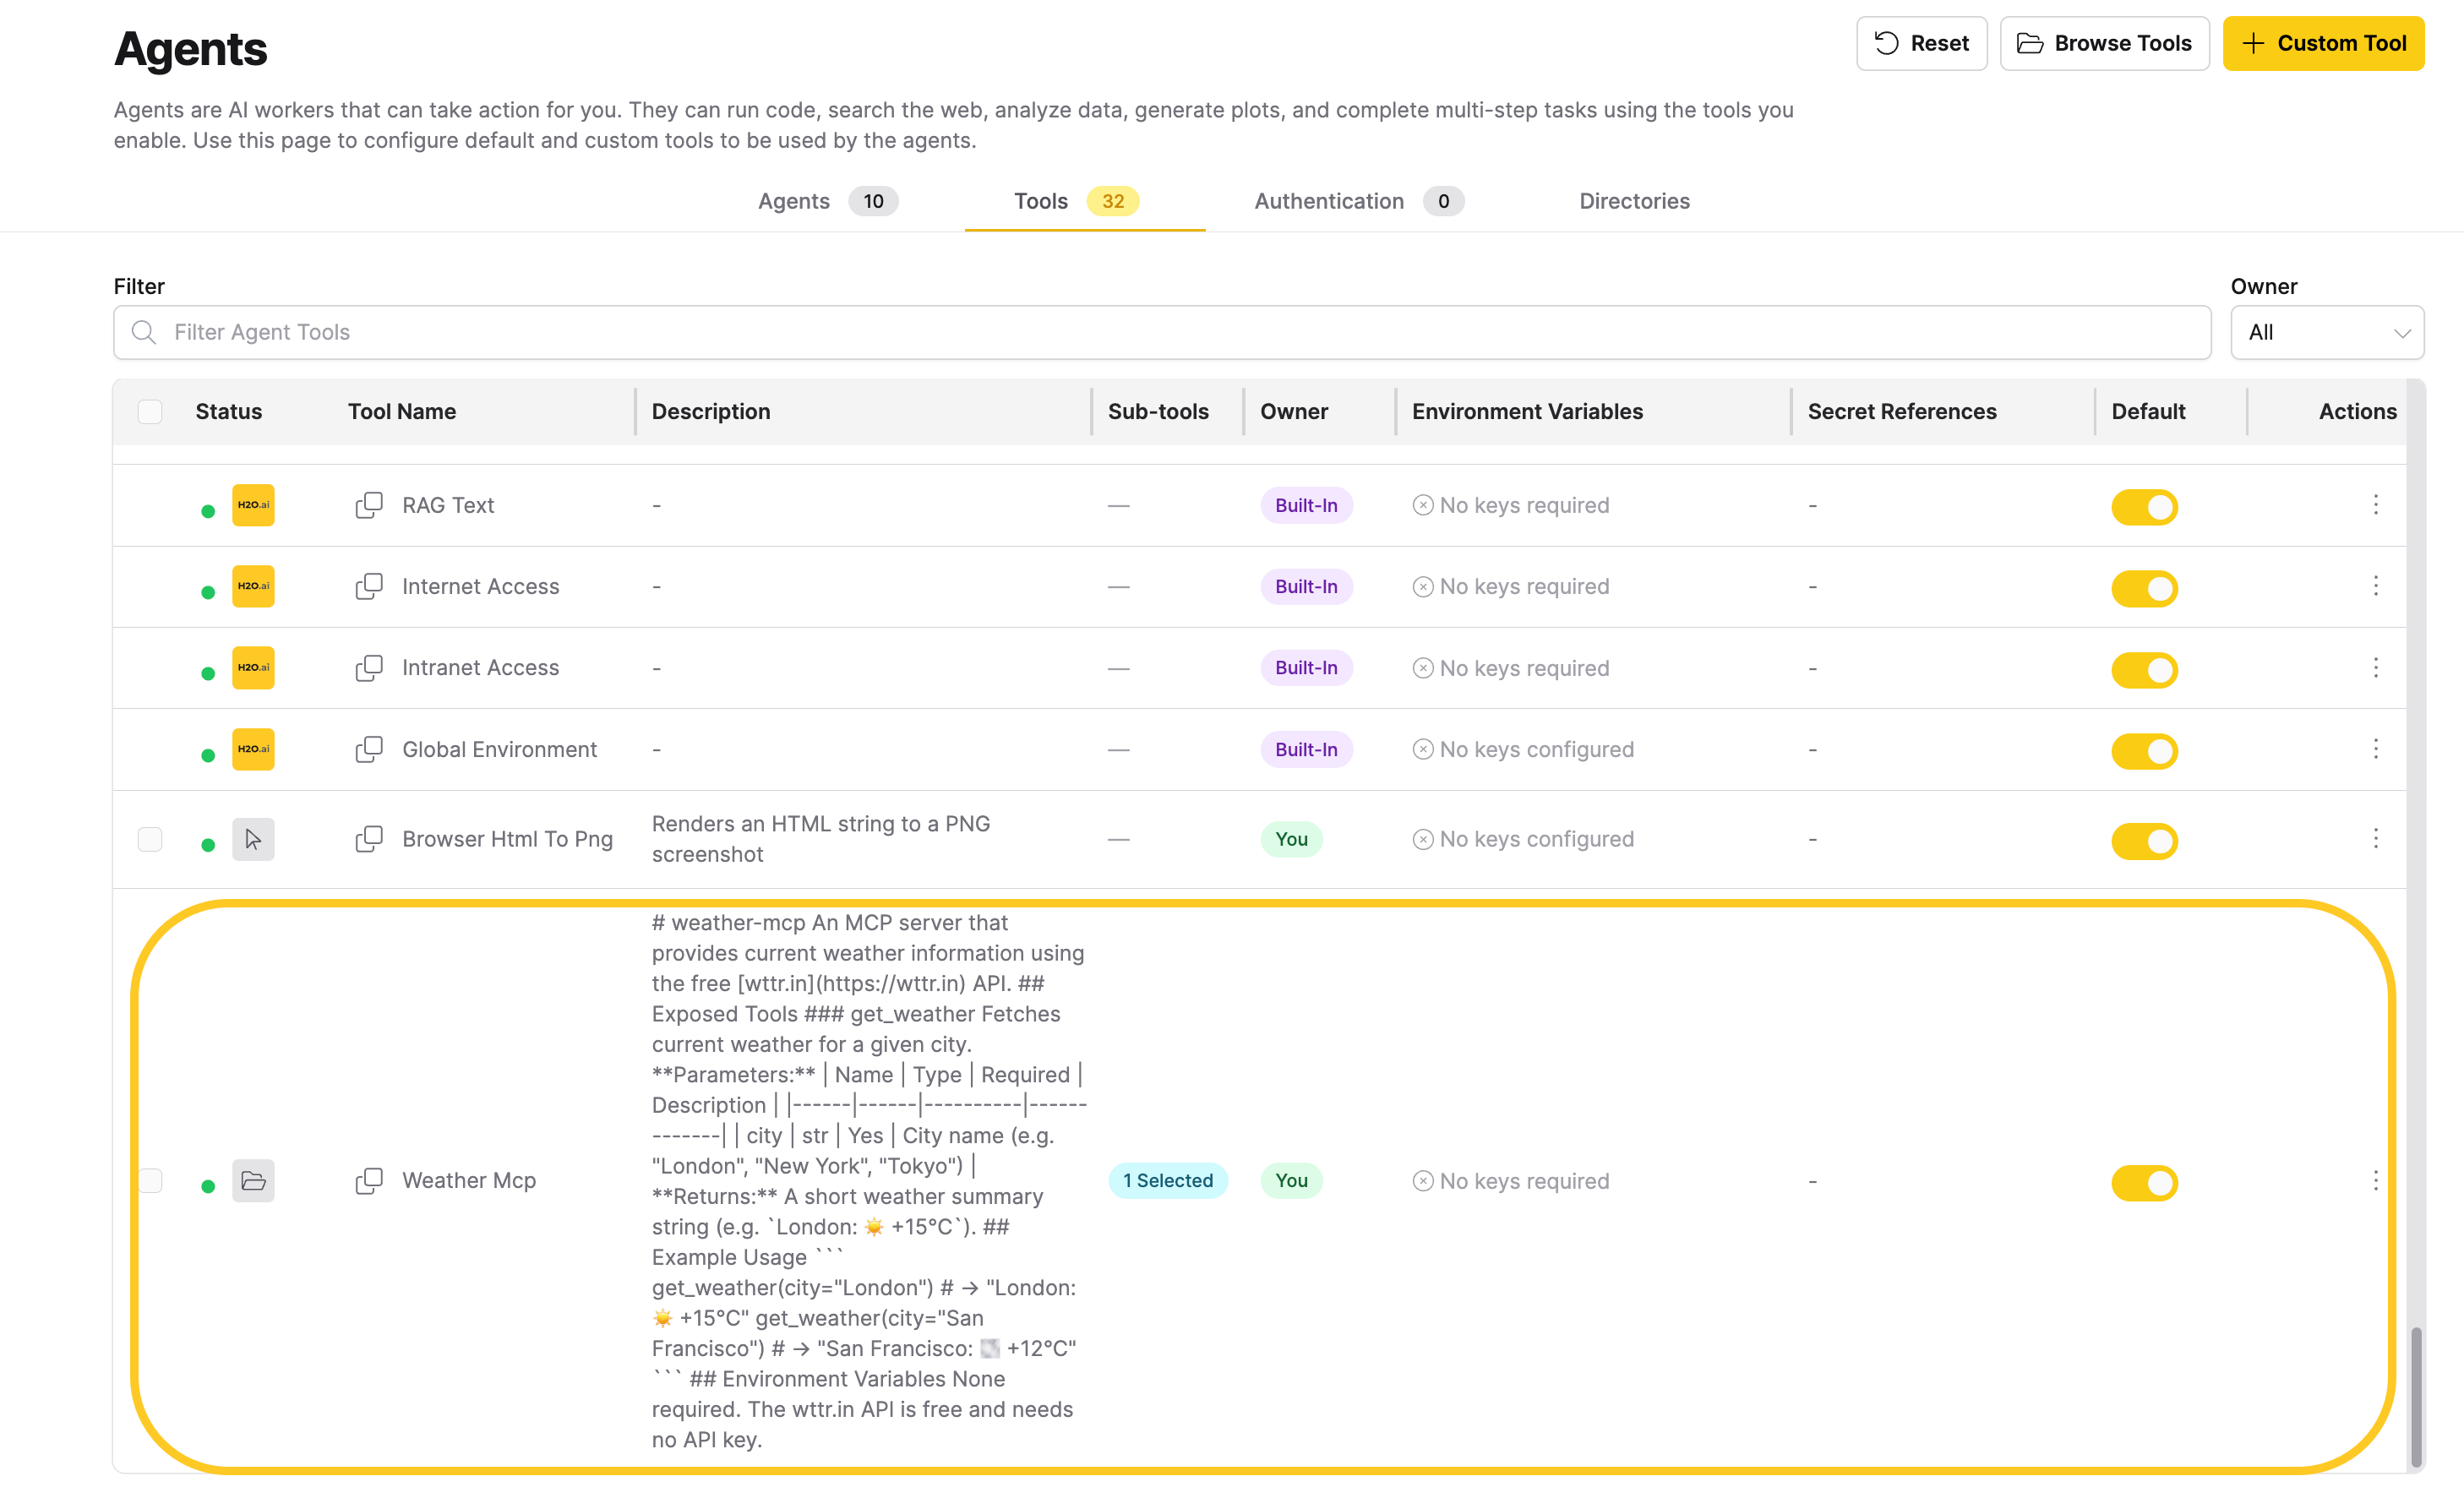Click the no-keys icon in Global Environment row

point(1423,750)
